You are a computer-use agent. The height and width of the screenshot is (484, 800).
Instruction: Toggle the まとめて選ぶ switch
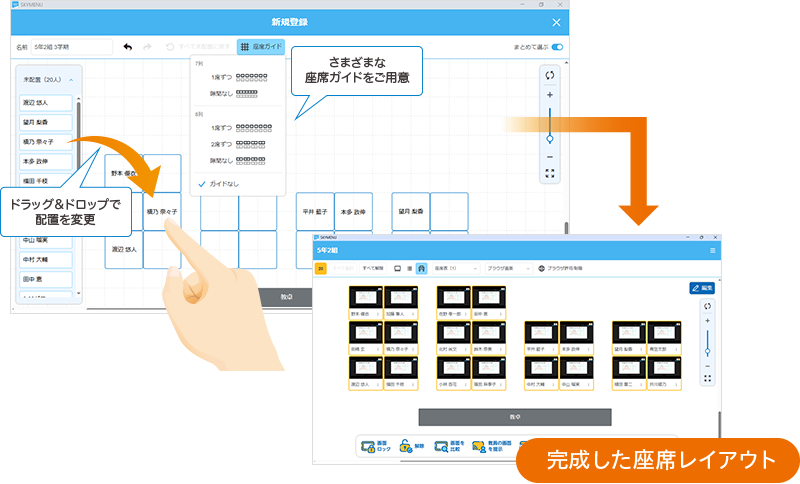pos(557,47)
